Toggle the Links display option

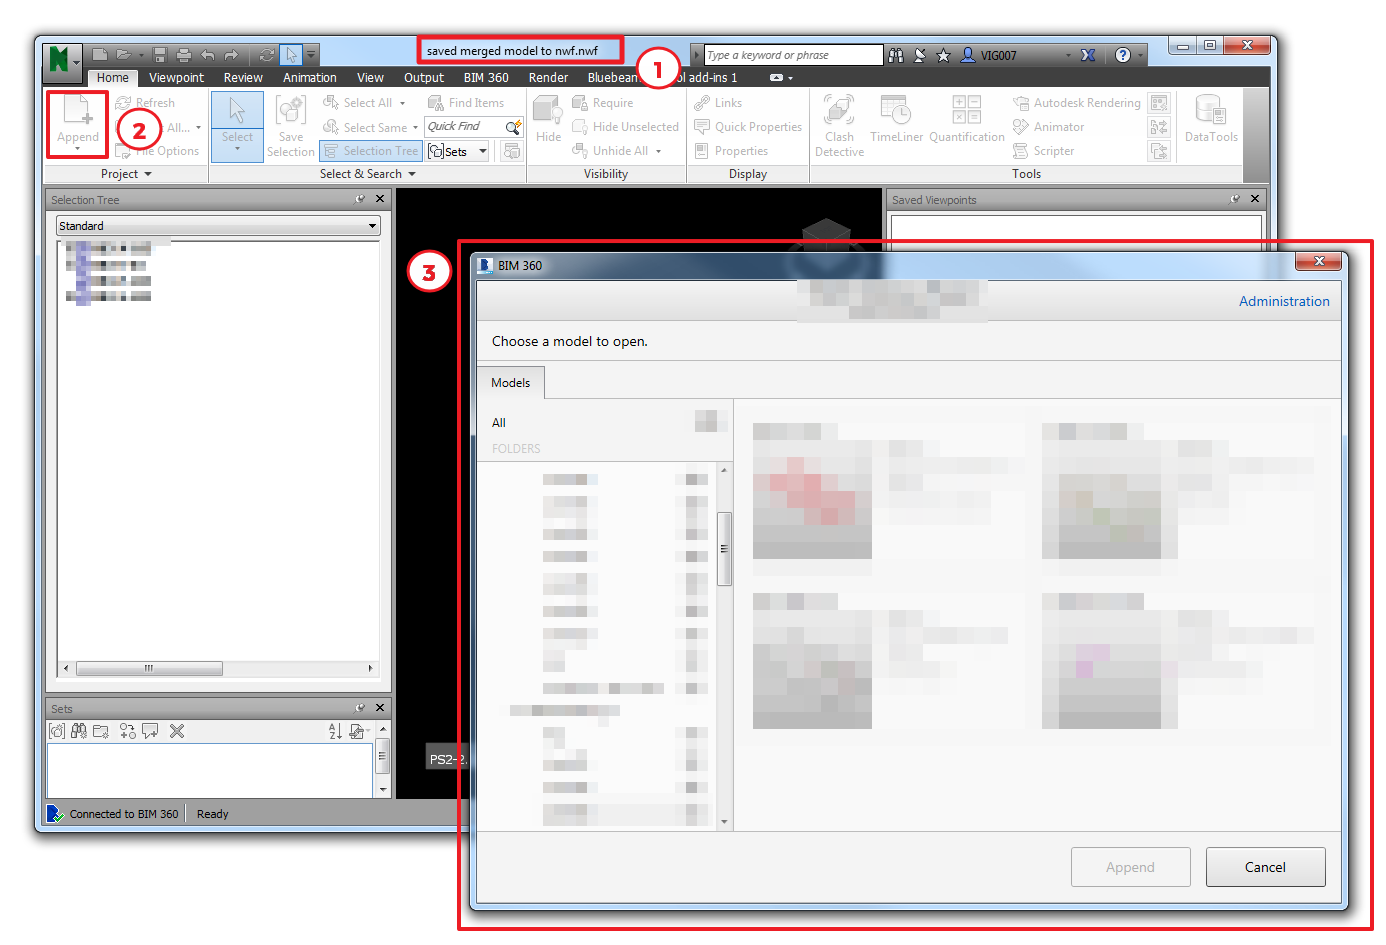(718, 103)
